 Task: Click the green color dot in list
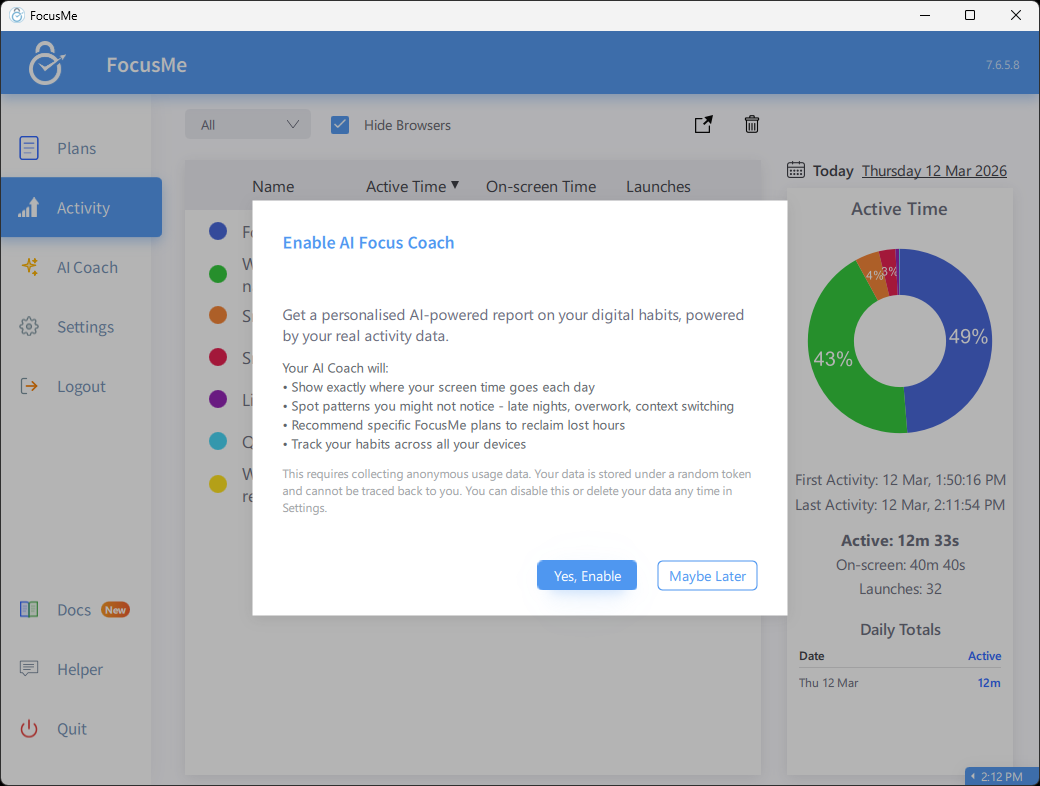click(218, 273)
